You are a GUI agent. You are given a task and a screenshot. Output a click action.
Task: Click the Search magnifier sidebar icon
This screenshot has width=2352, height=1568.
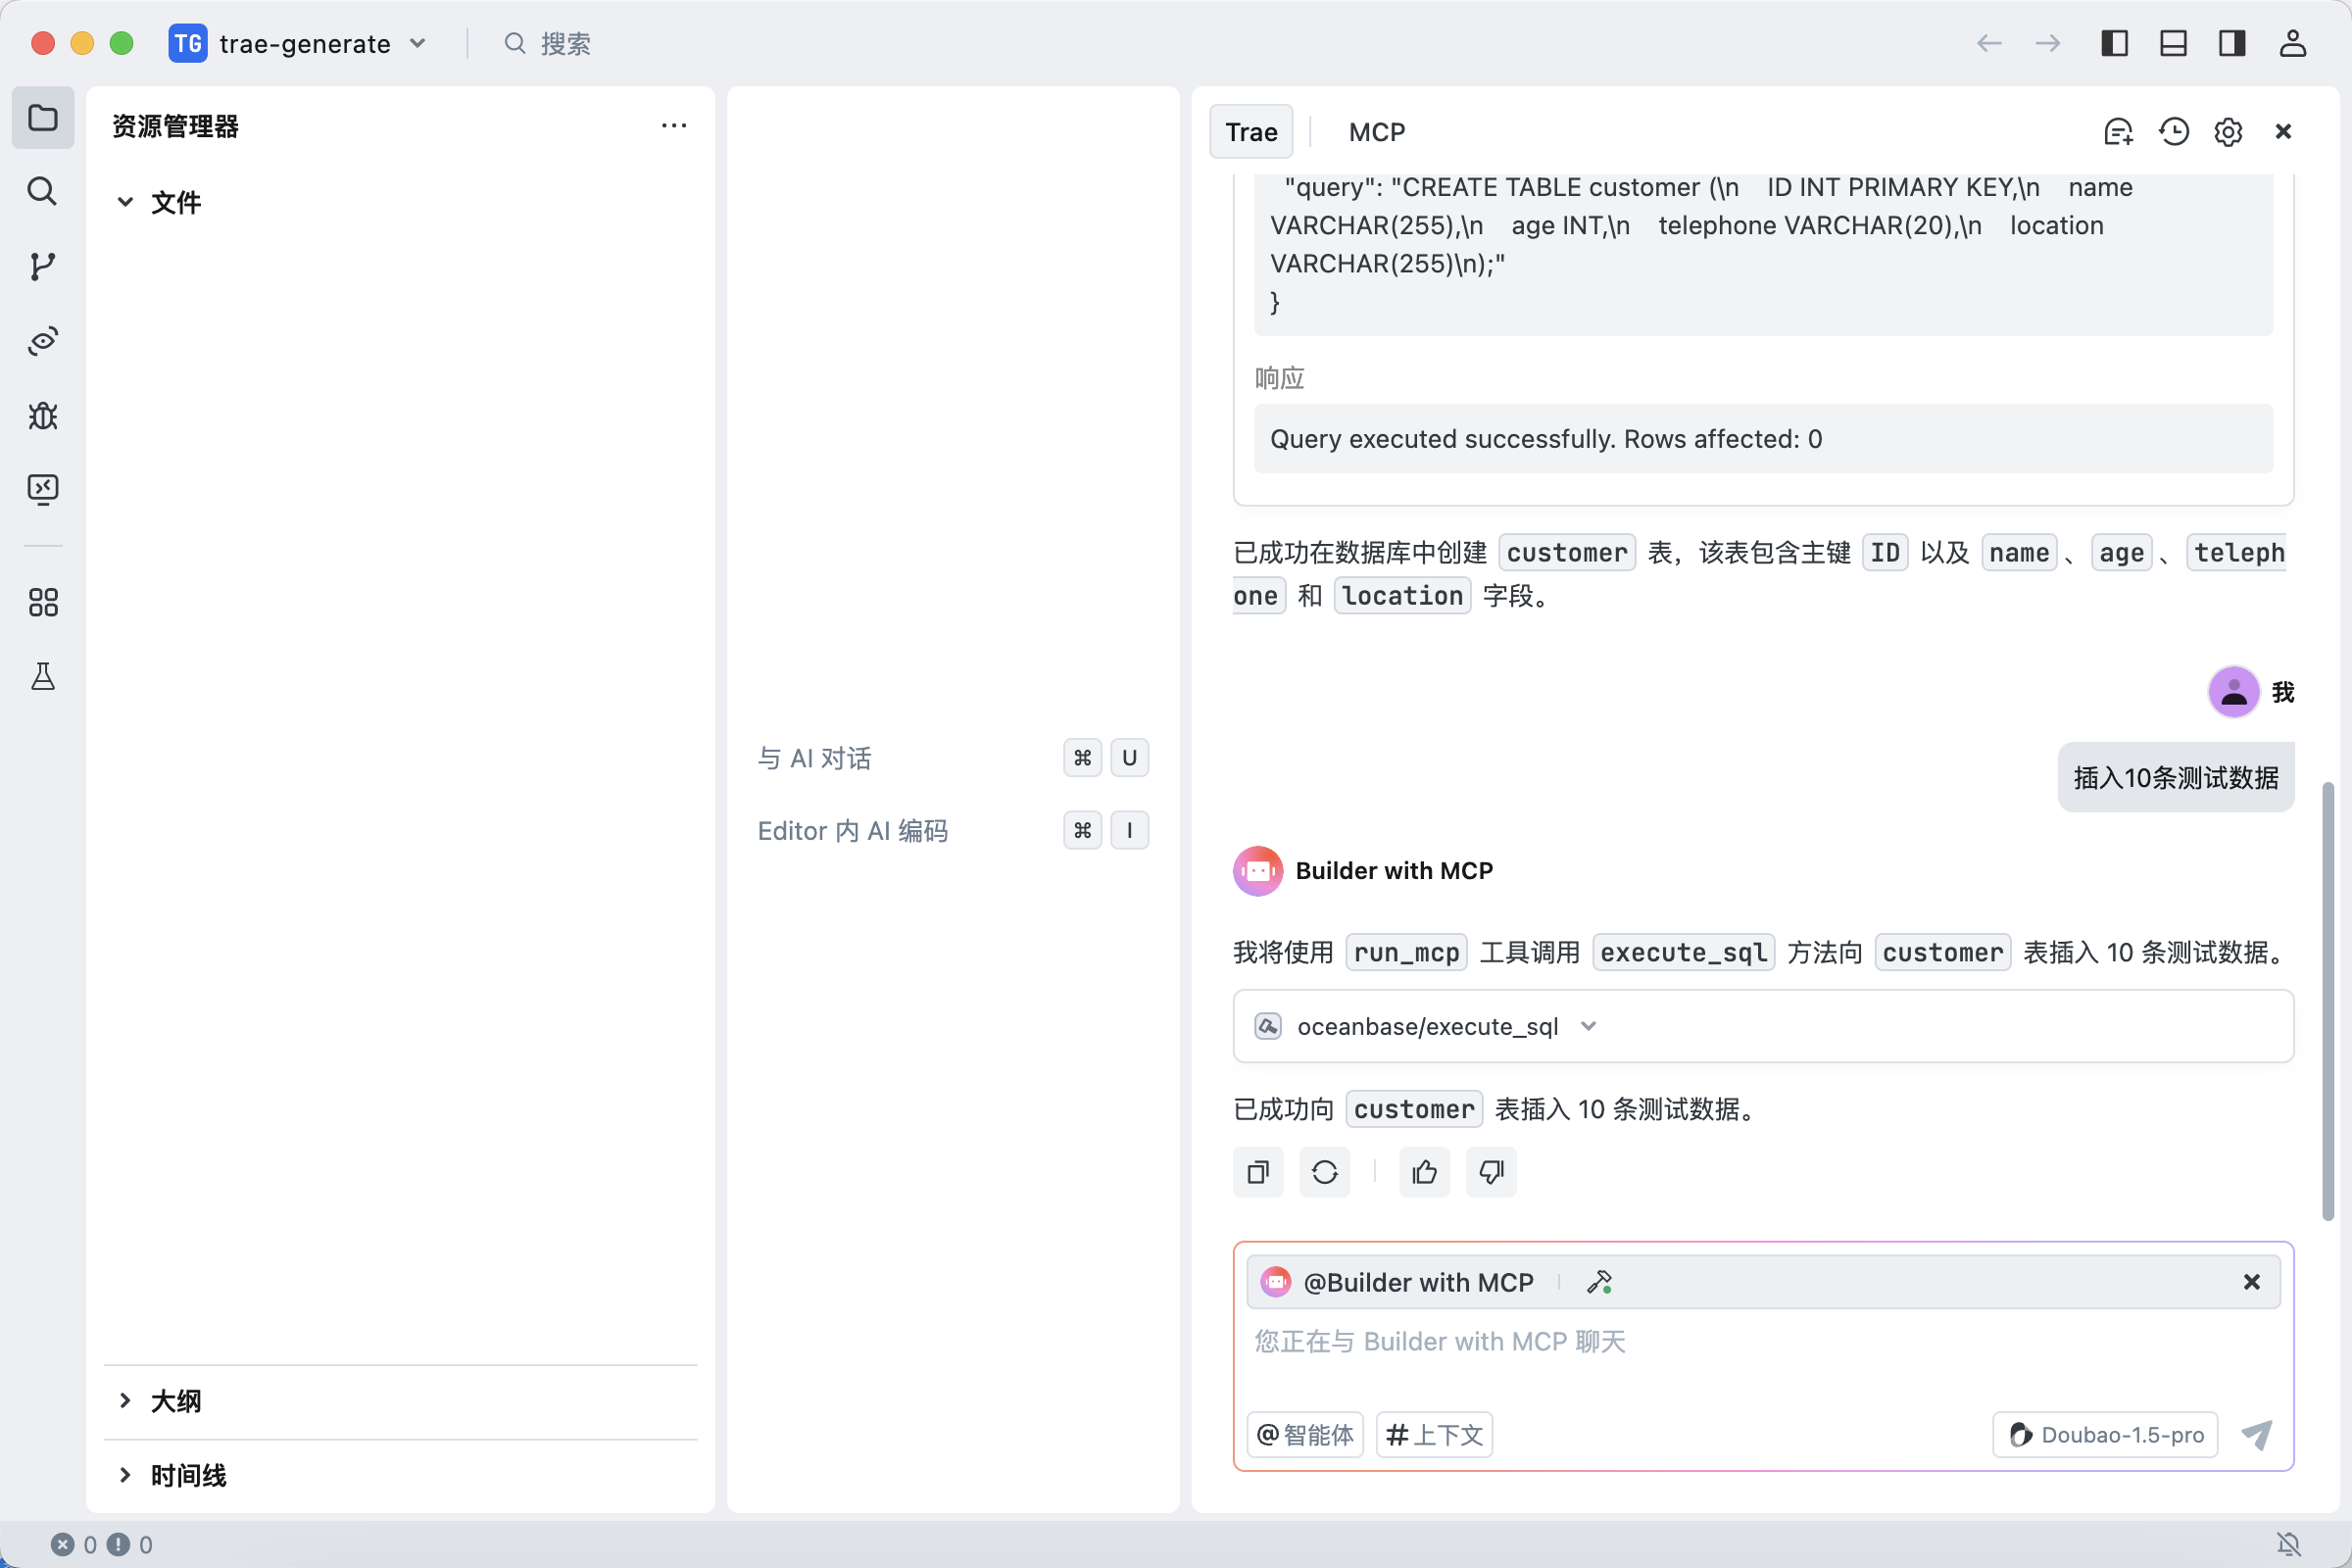42,191
